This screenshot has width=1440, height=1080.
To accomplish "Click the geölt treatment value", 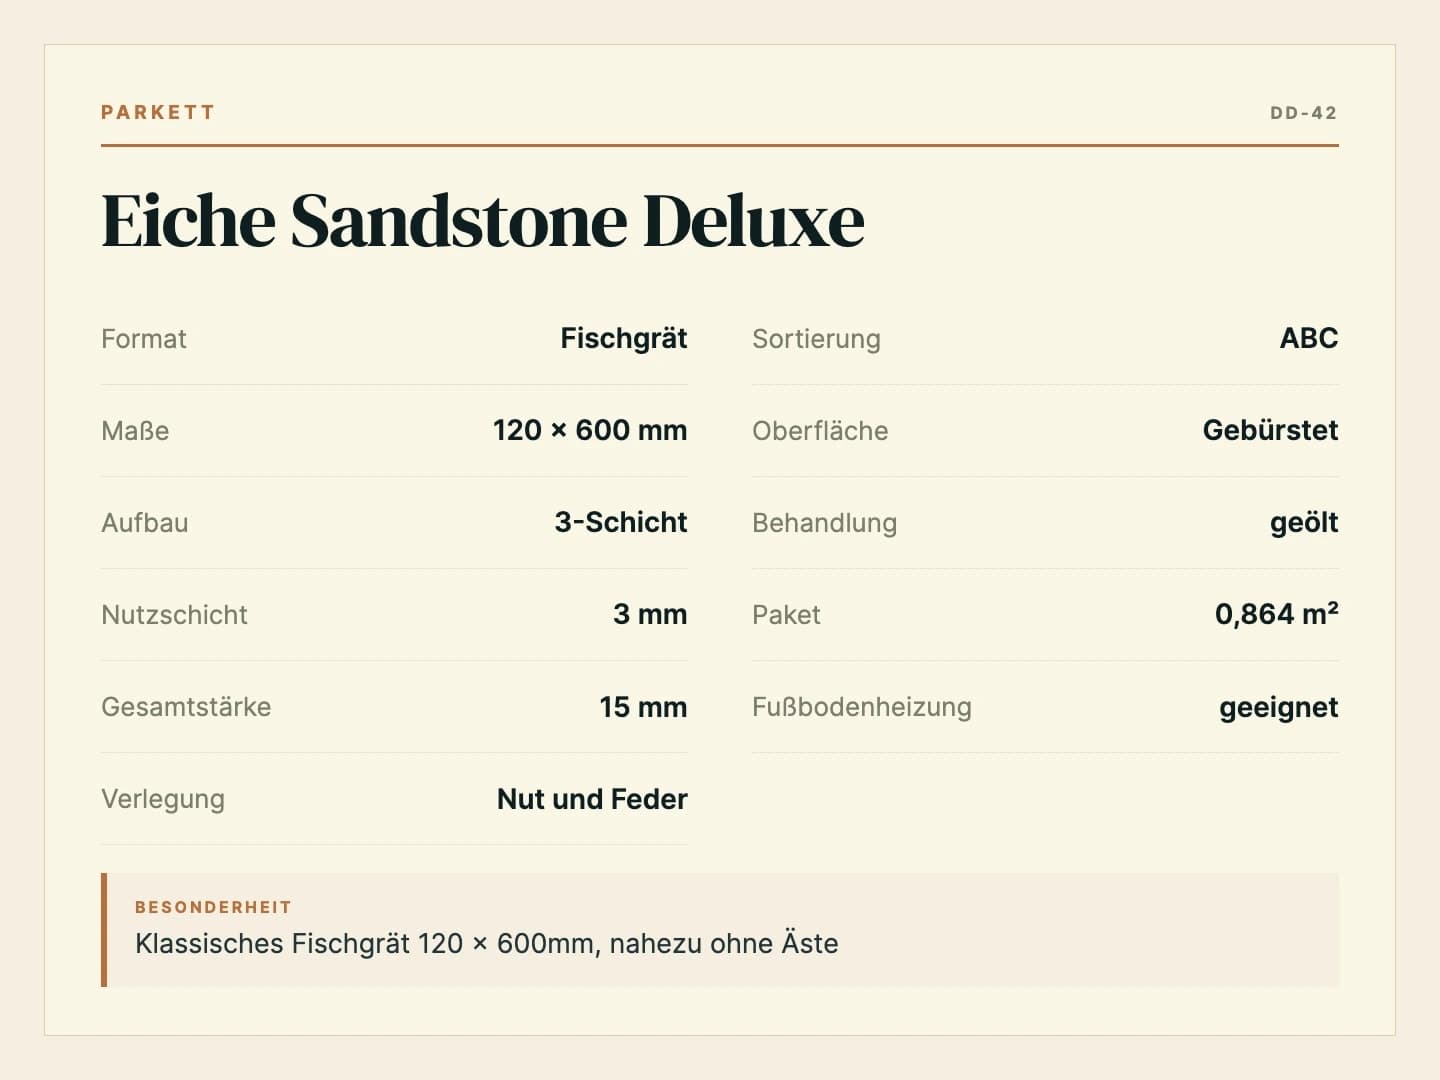I will (1304, 523).
